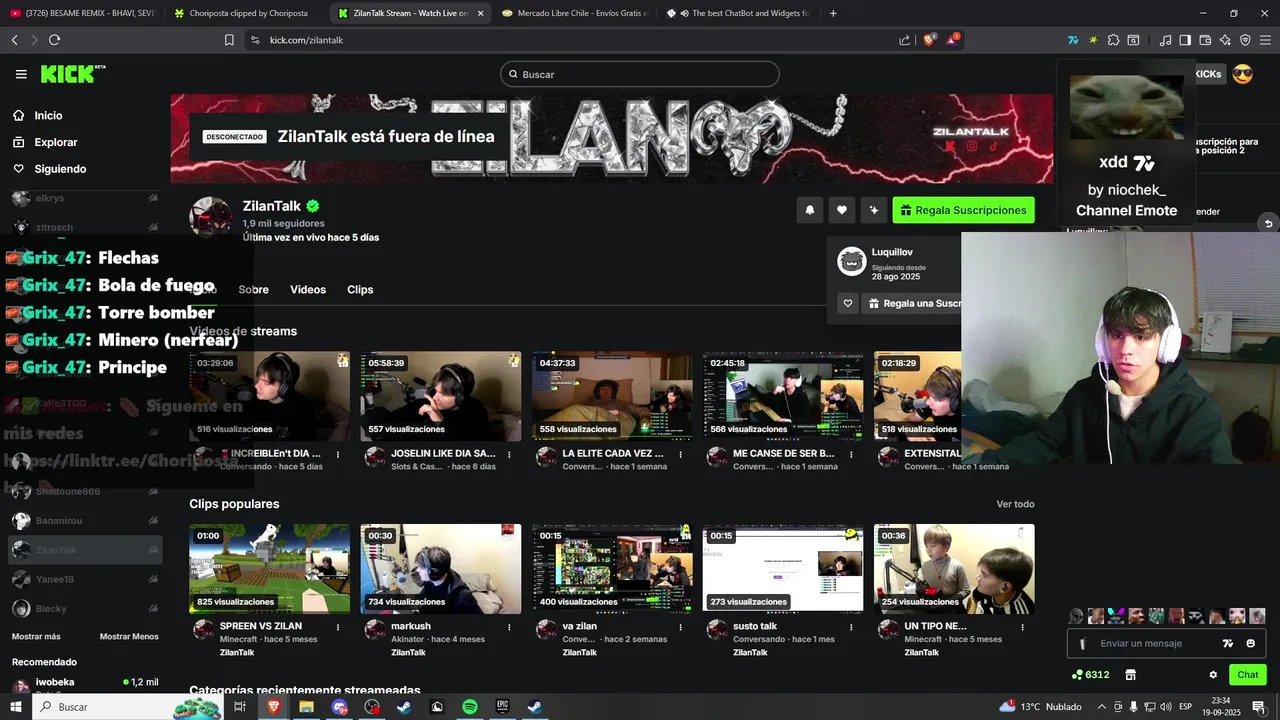Switch to Mercado Libre Chile browser tab
Image resolution: width=1280 pixels, height=720 pixels.
574,13
